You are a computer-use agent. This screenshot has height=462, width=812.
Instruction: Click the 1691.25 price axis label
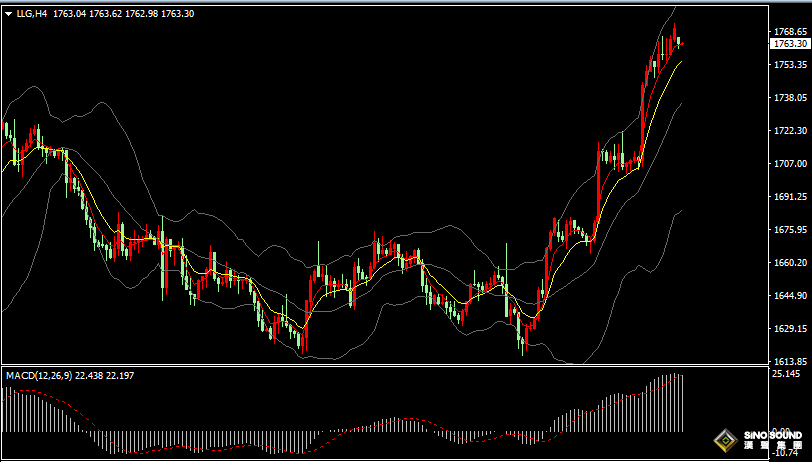(x=790, y=197)
